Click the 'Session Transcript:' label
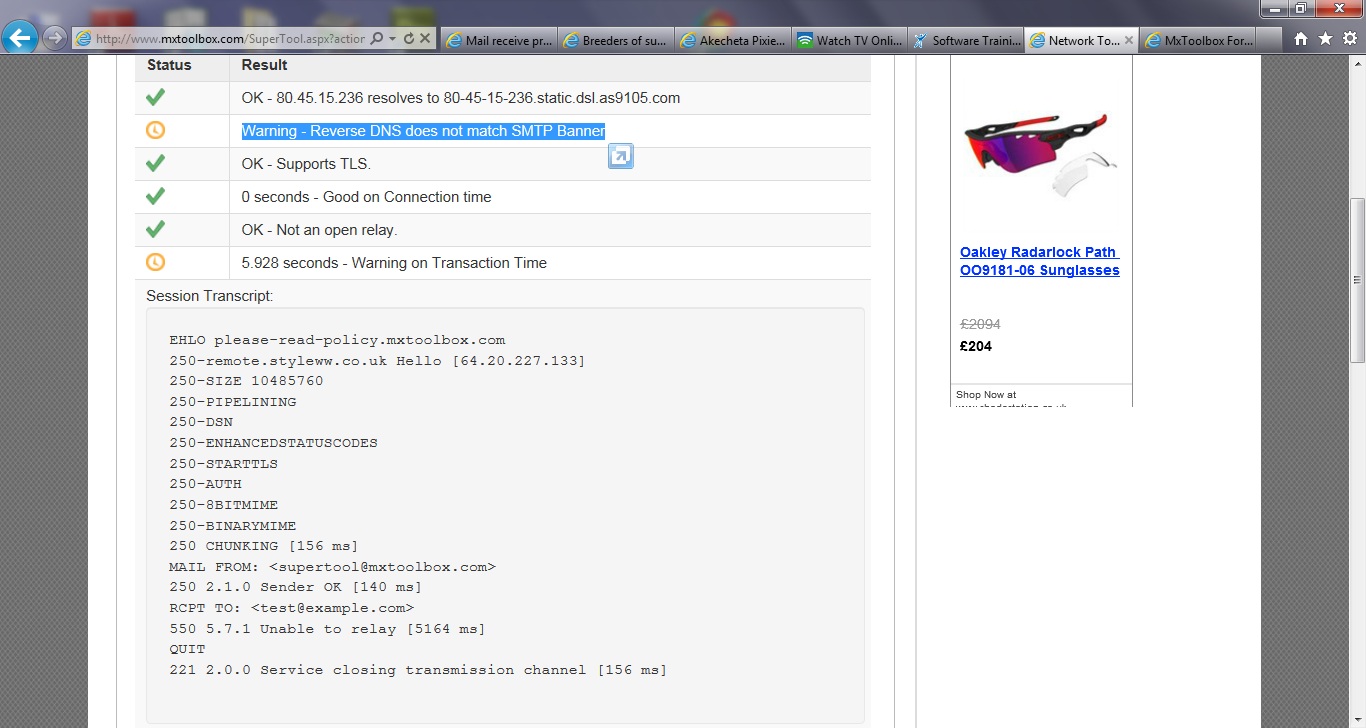The image size is (1366, 728). click(x=209, y=296)
